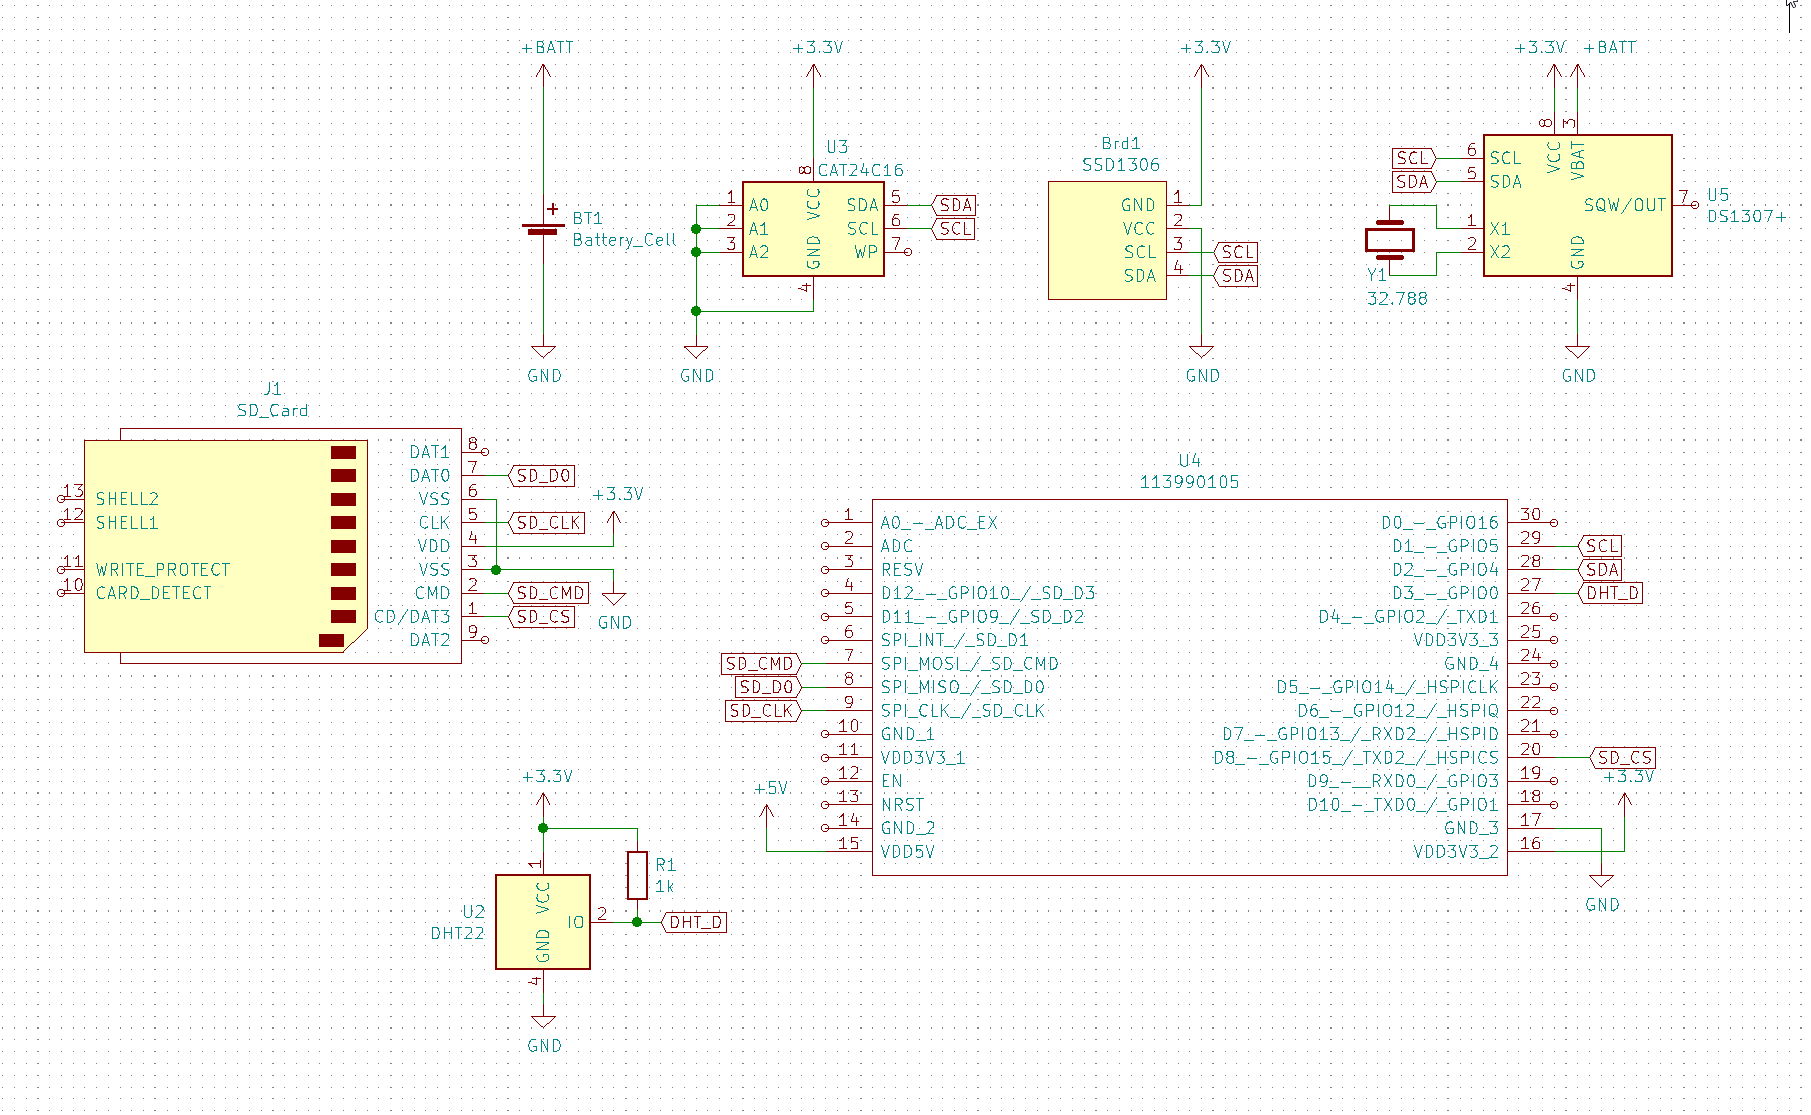Click the 'D0_-_GPIO16' pin name on U4

[x=1440, y=523]
